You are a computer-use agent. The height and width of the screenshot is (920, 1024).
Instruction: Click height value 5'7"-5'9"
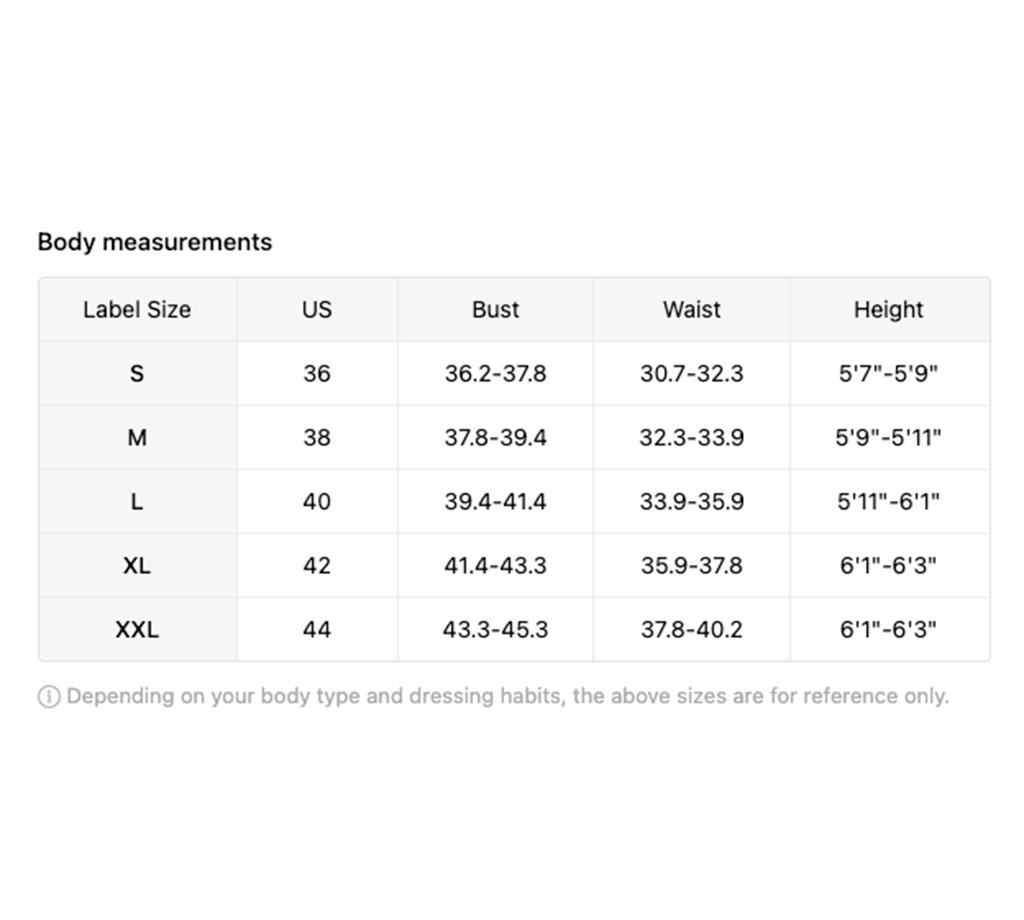pos(888,374)
